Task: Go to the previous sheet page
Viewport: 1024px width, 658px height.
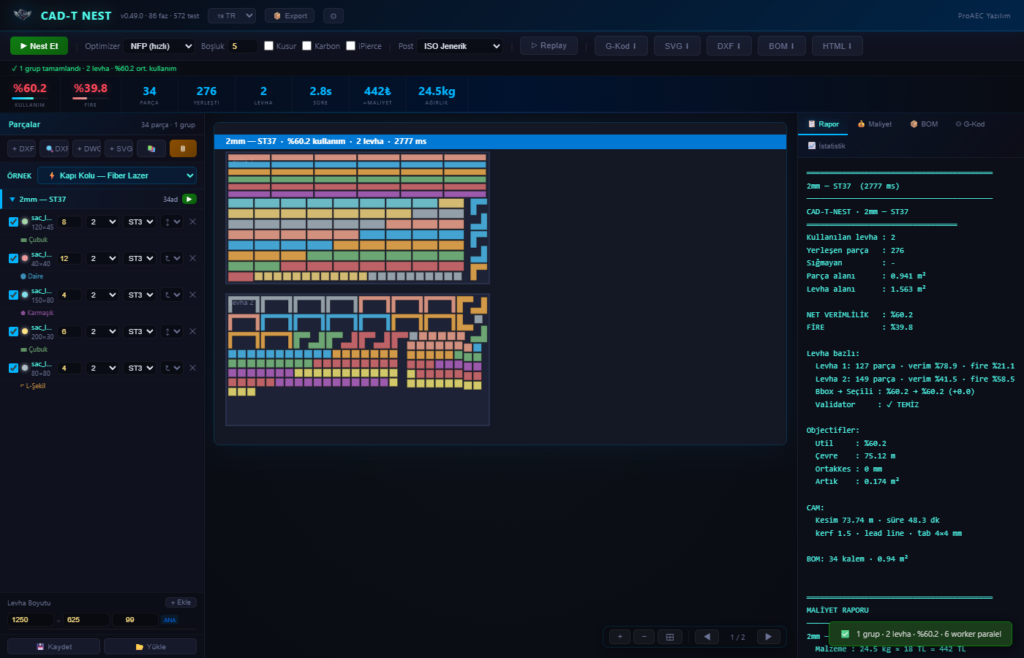Action: [x=707, y=636]
